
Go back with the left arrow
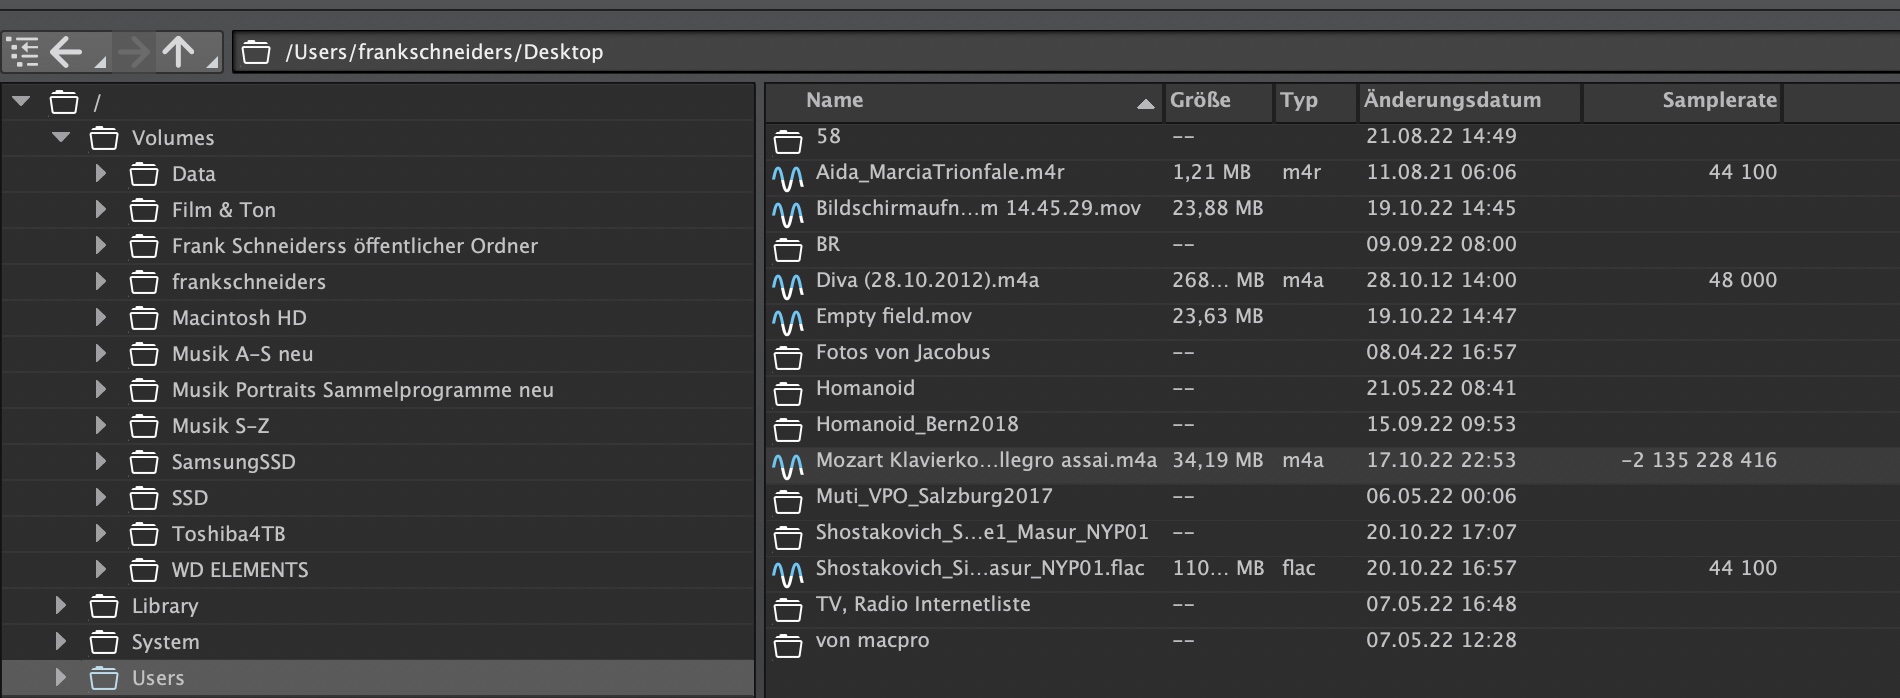[x=67, y=52]
